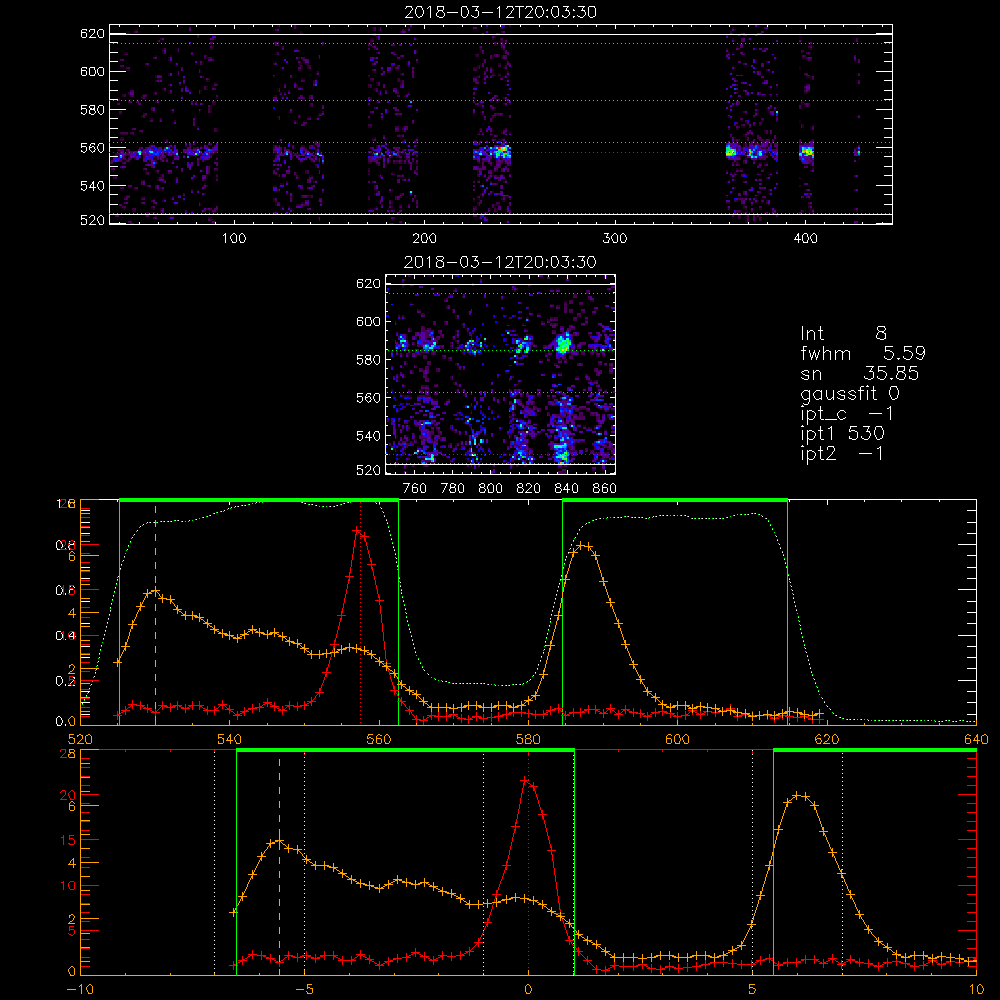Click y-axis label 600 on top spectrogram
Viewport: 1000px width, 1000px height.
click(92, 71)
